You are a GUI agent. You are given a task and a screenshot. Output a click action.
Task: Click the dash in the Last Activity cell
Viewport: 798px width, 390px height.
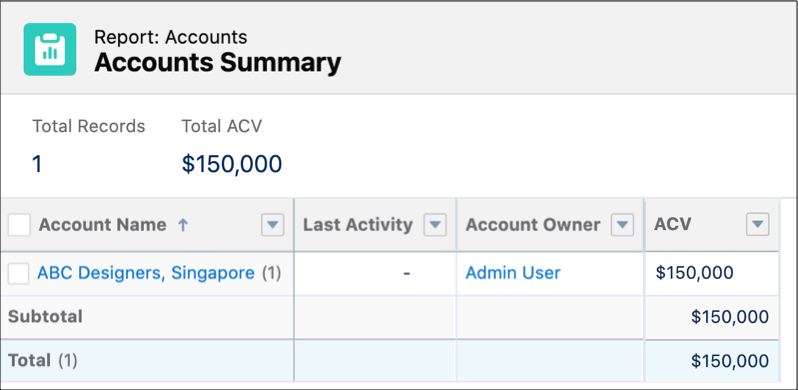(407, 273)
